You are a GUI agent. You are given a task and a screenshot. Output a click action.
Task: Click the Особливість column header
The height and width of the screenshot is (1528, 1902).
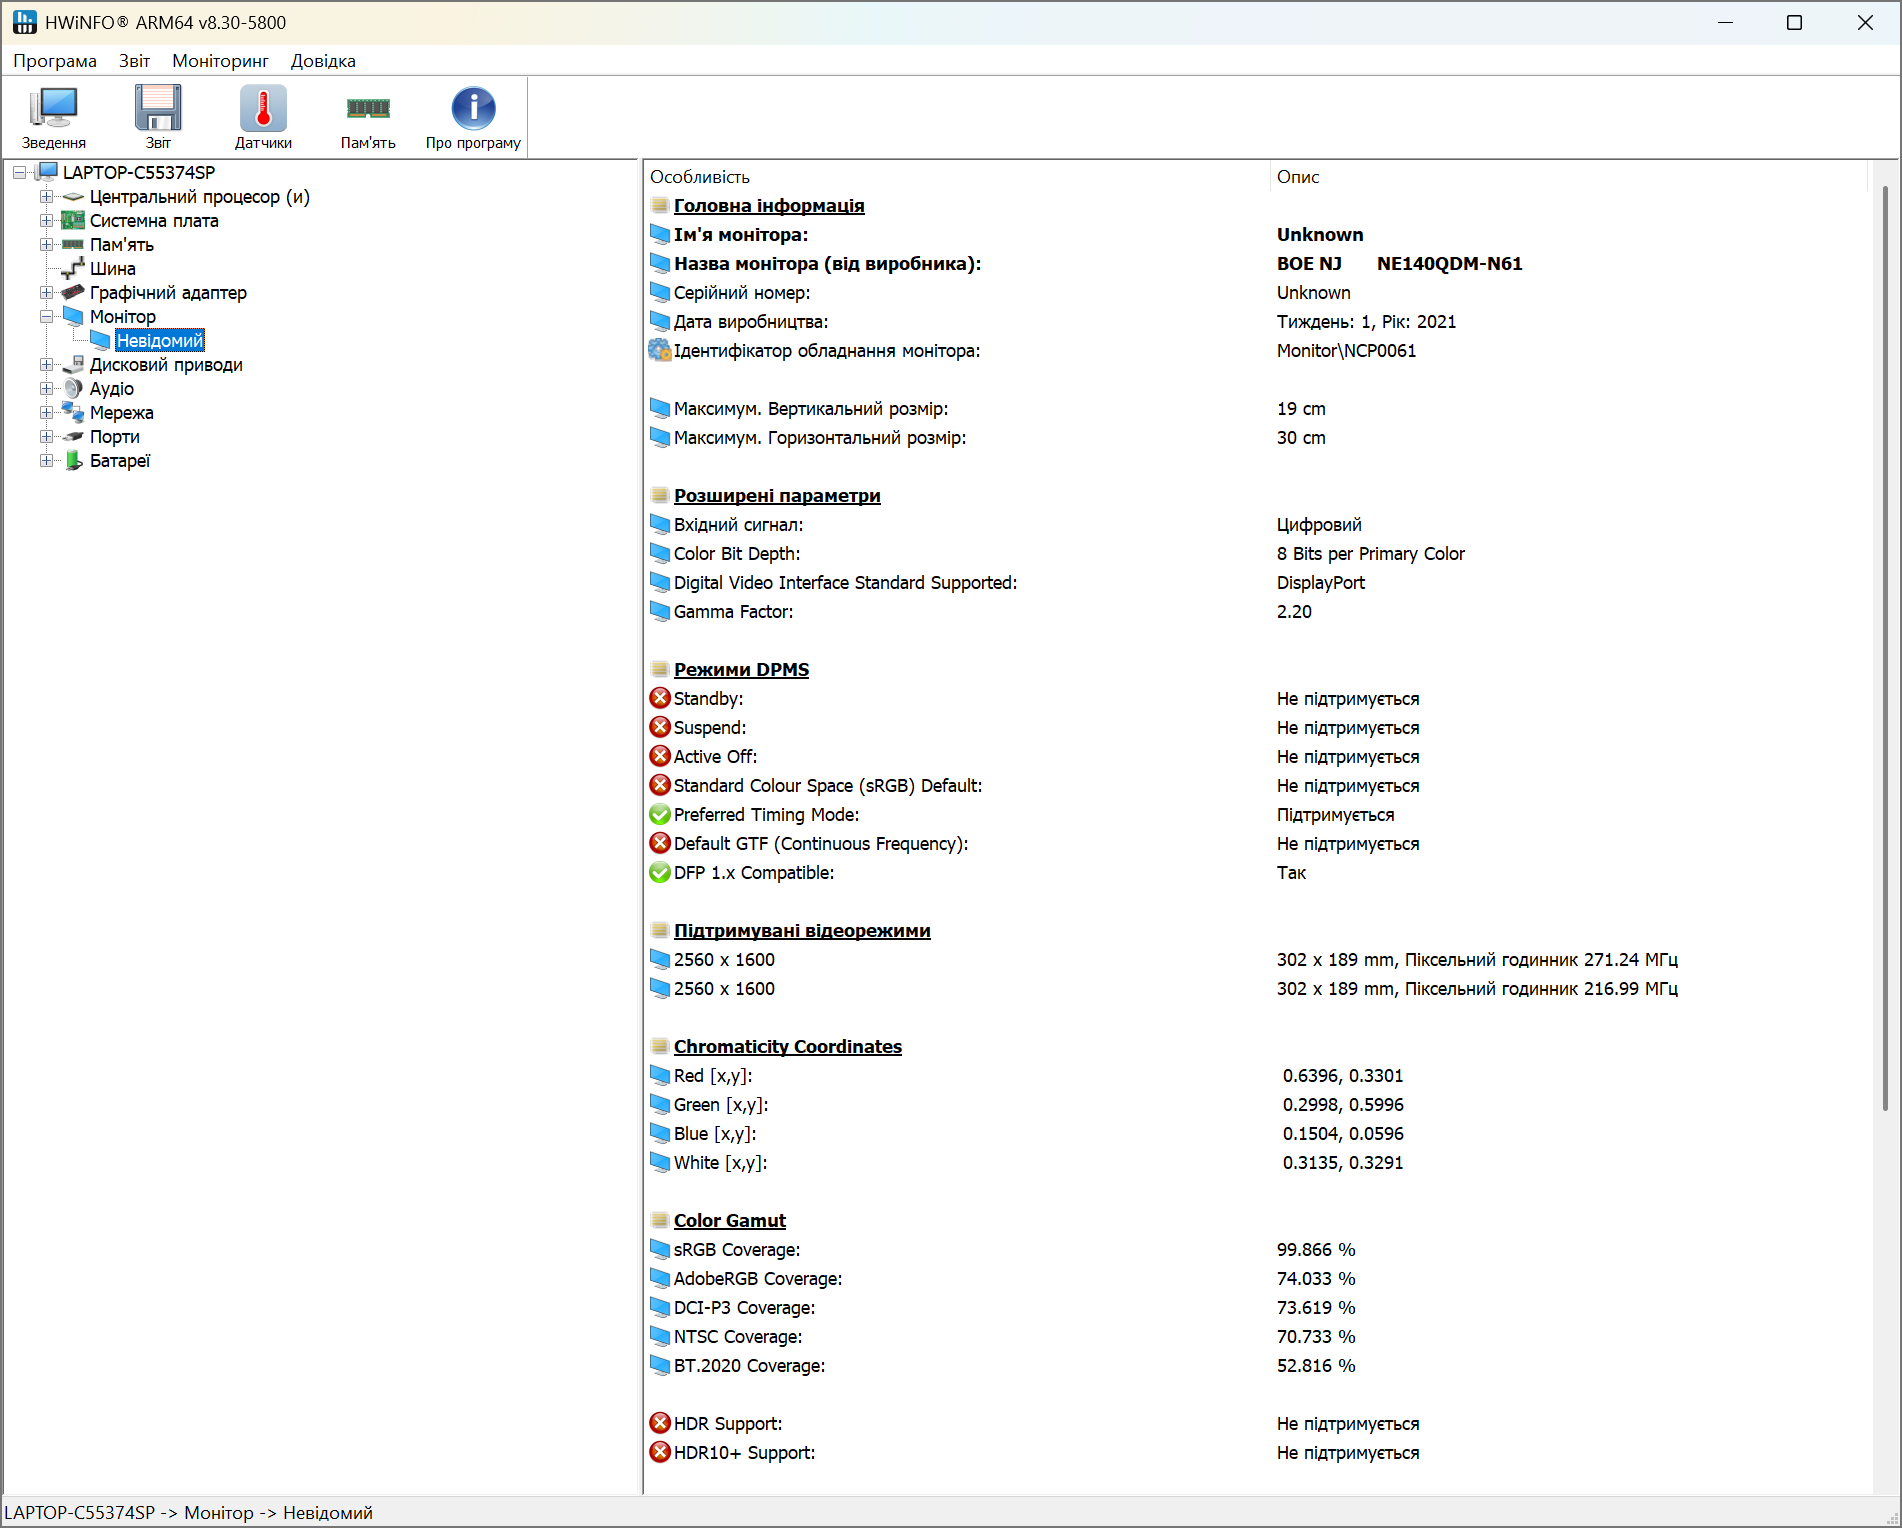(x=957, y=177)
